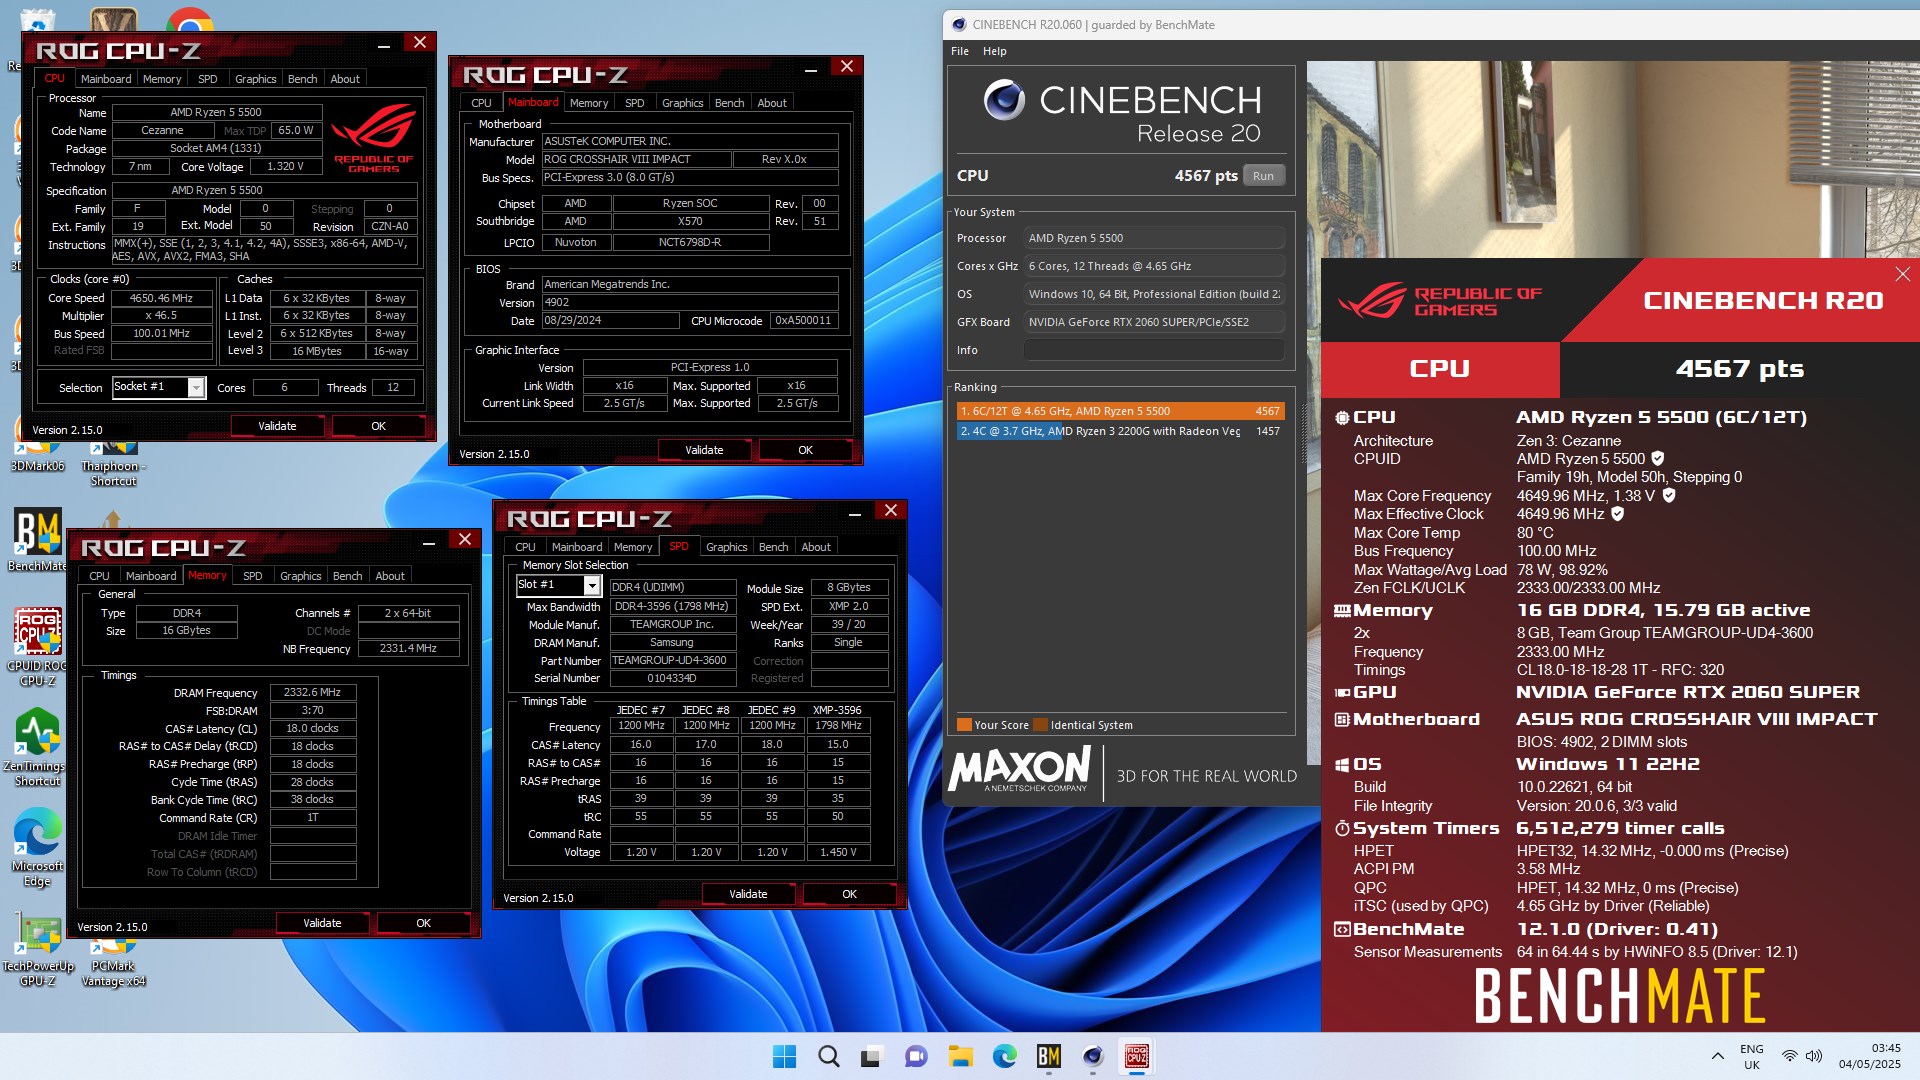This screenshot has width=1920, height=1080.
Task: Click the Info input field in Cinebench
Action: (x=1154, y=350)
